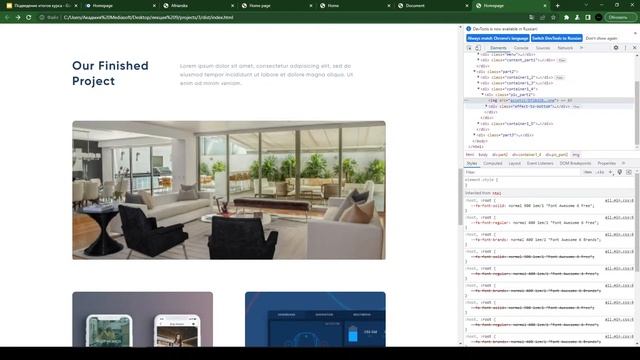Click the div.container1_4 breadcrumb
The image size is (640, 360).
pos(527,155)
